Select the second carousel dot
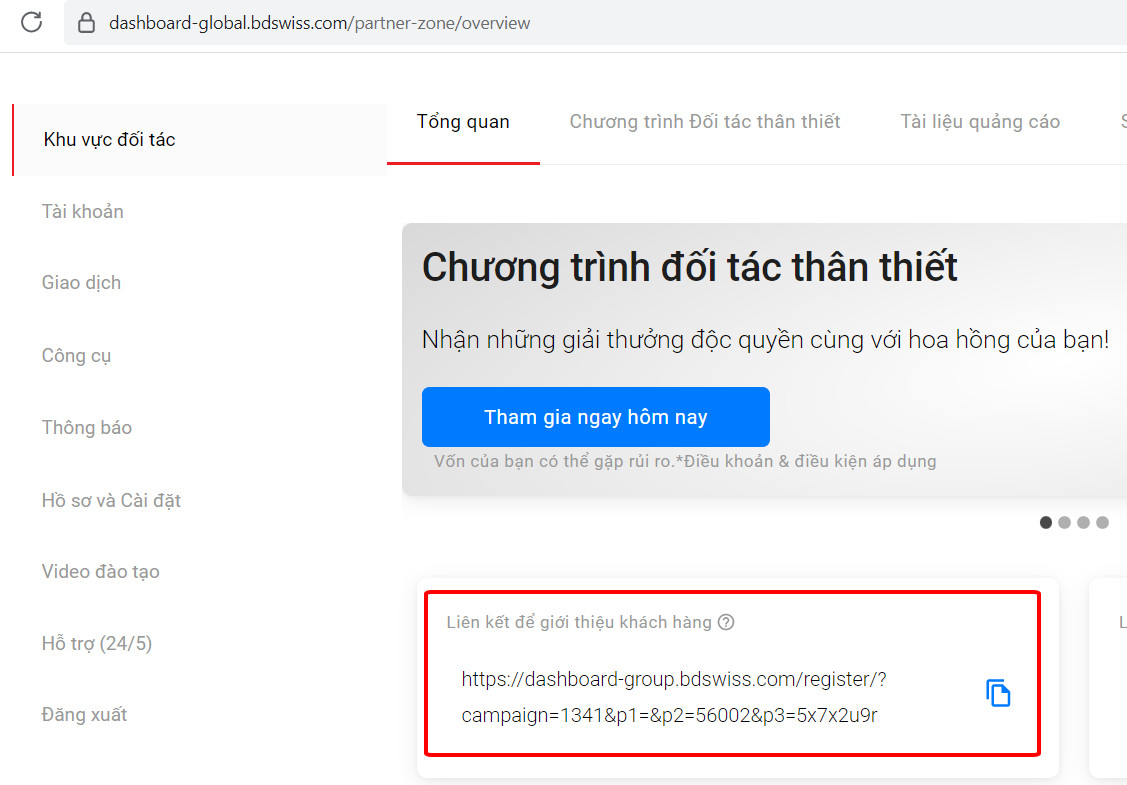 [1064, 523]
